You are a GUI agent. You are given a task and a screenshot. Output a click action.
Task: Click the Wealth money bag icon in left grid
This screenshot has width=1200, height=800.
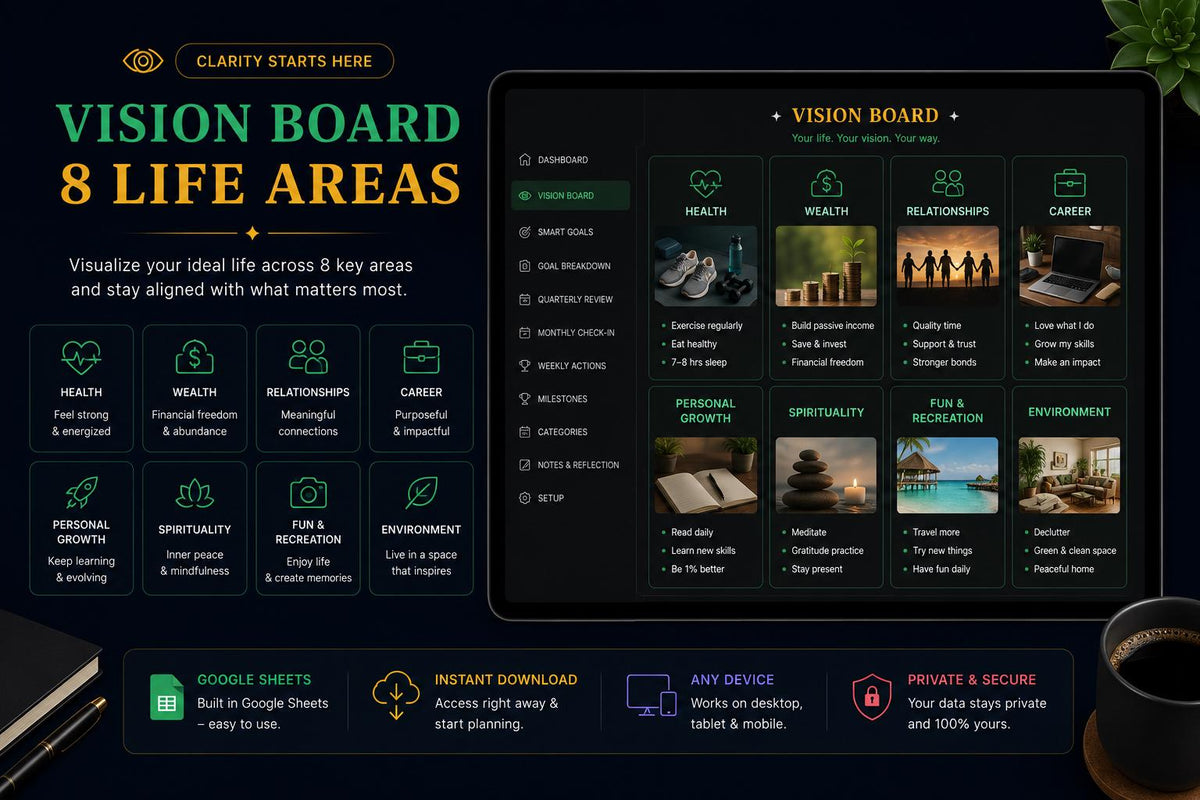pyautogui.click(x=194, y=357)
